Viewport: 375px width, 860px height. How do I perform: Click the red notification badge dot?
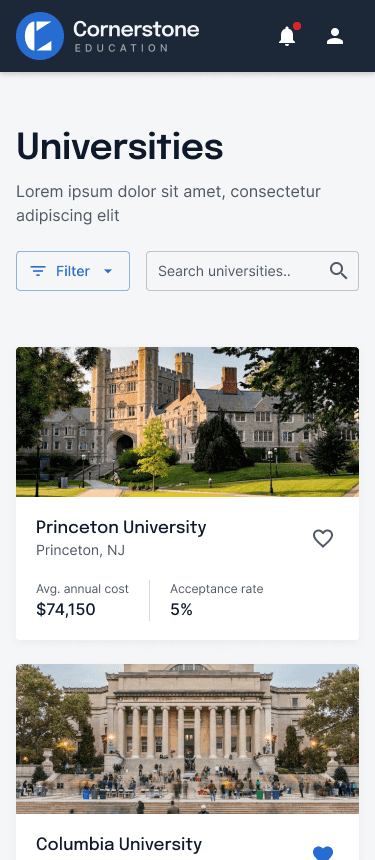click(297, 26)
